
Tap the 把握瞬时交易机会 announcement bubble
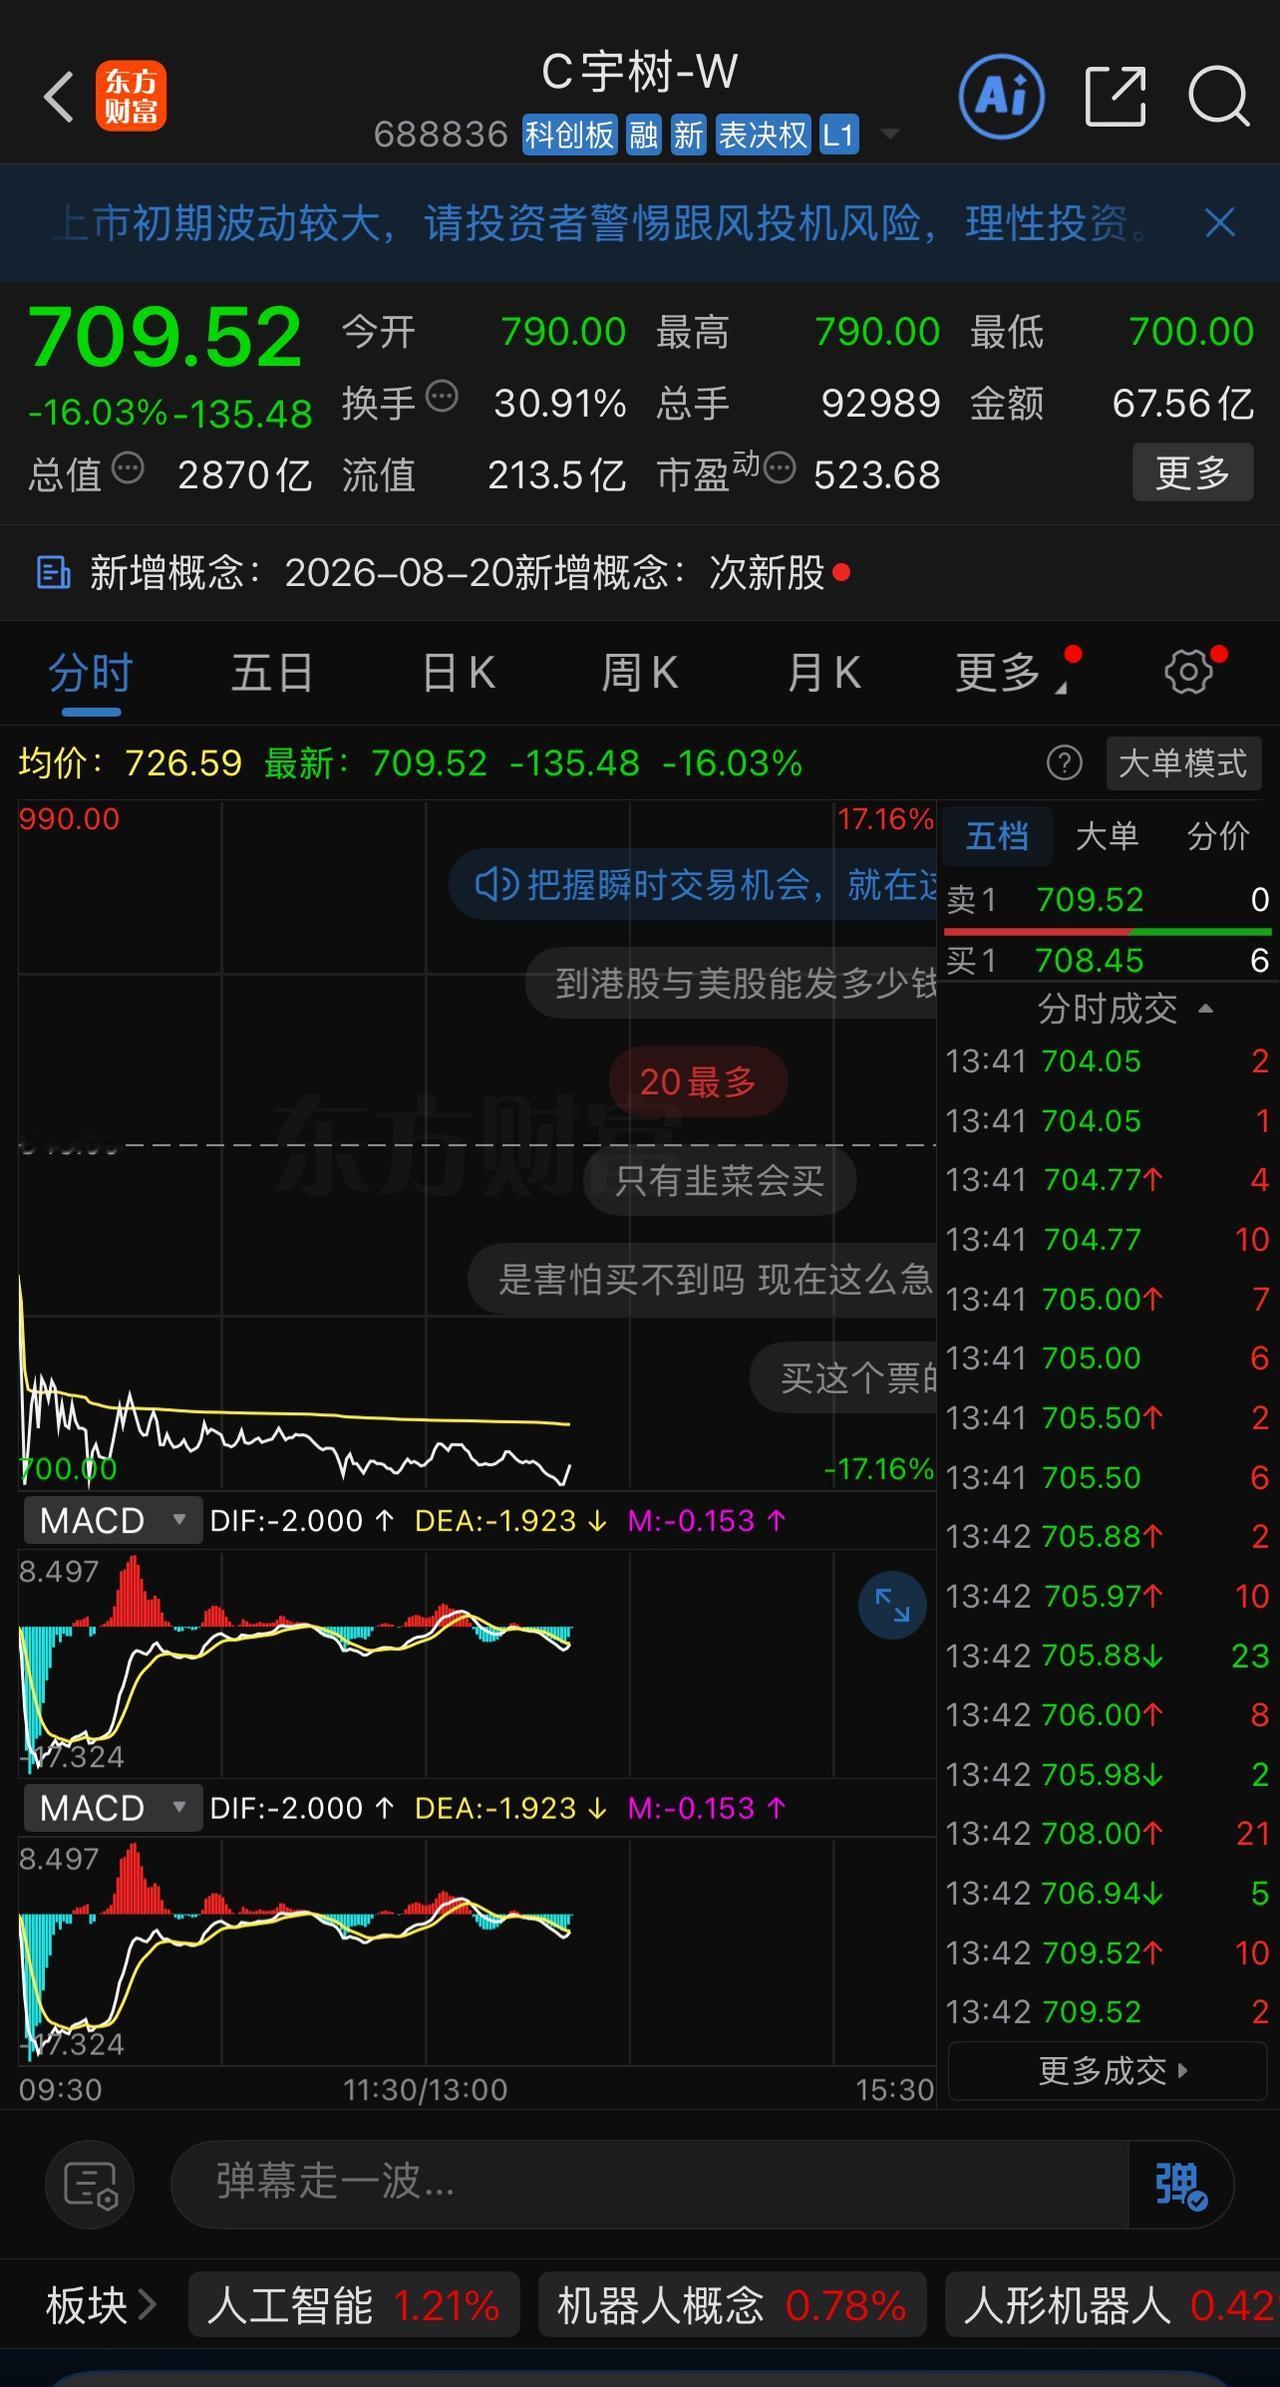(693, 885)
